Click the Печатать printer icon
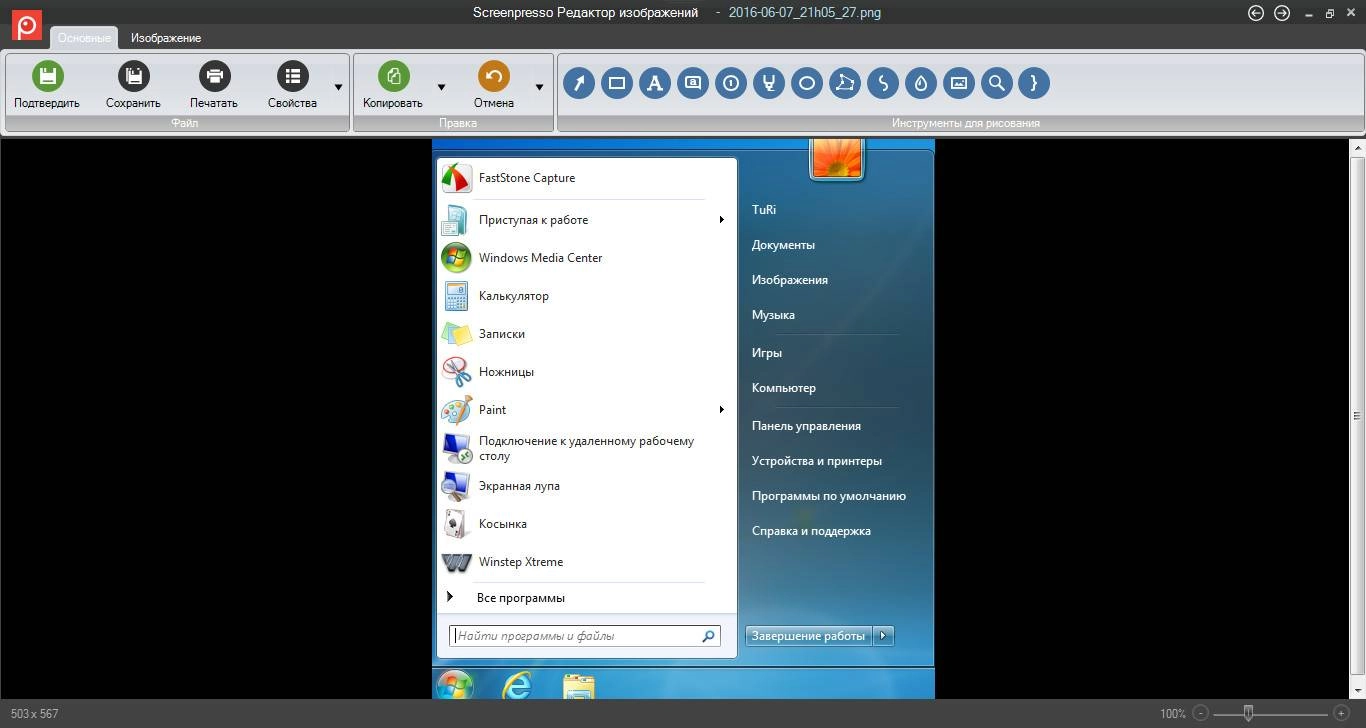Image resolution: width=1366 pixels, height=728 pixels. coord(214,76)
